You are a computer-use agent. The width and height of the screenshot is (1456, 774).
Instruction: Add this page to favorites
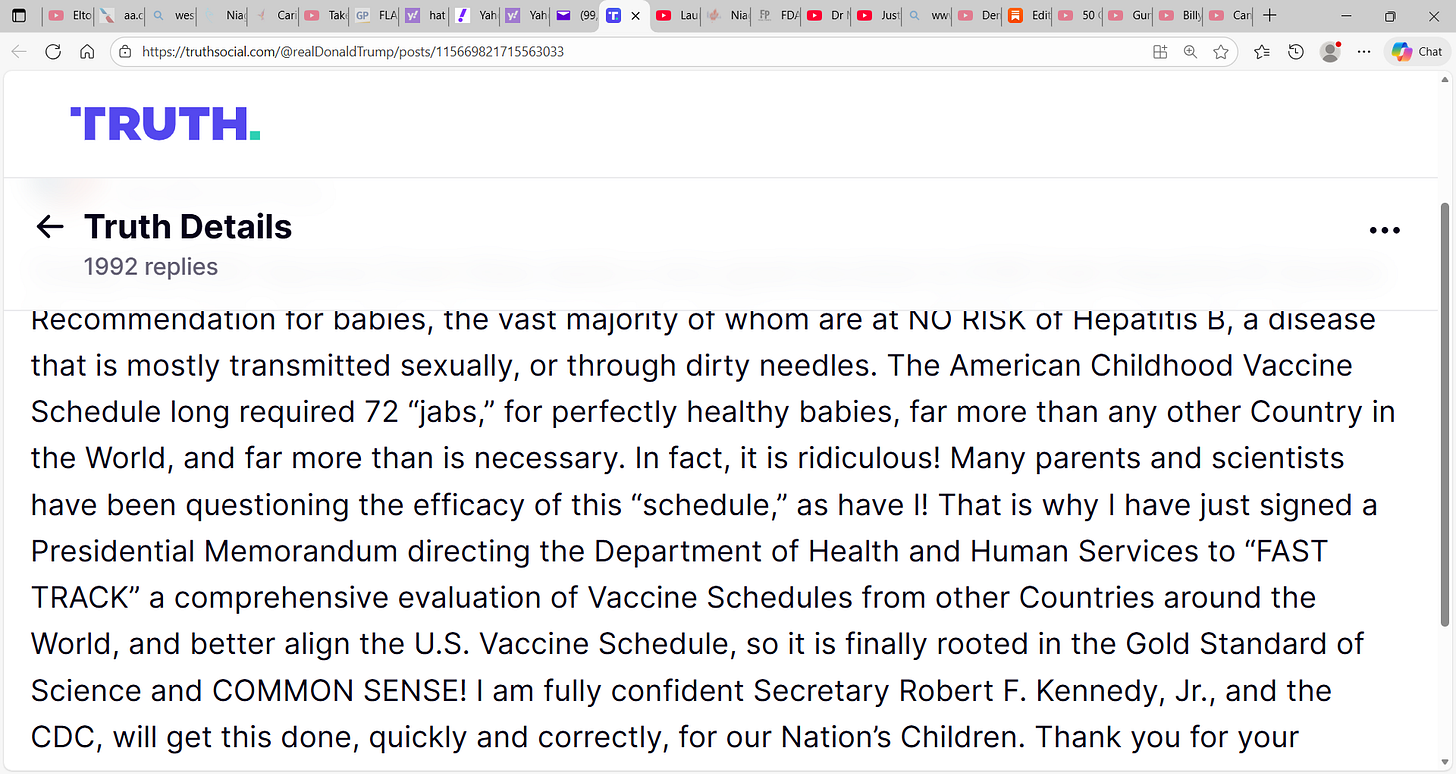(1220, 52)
